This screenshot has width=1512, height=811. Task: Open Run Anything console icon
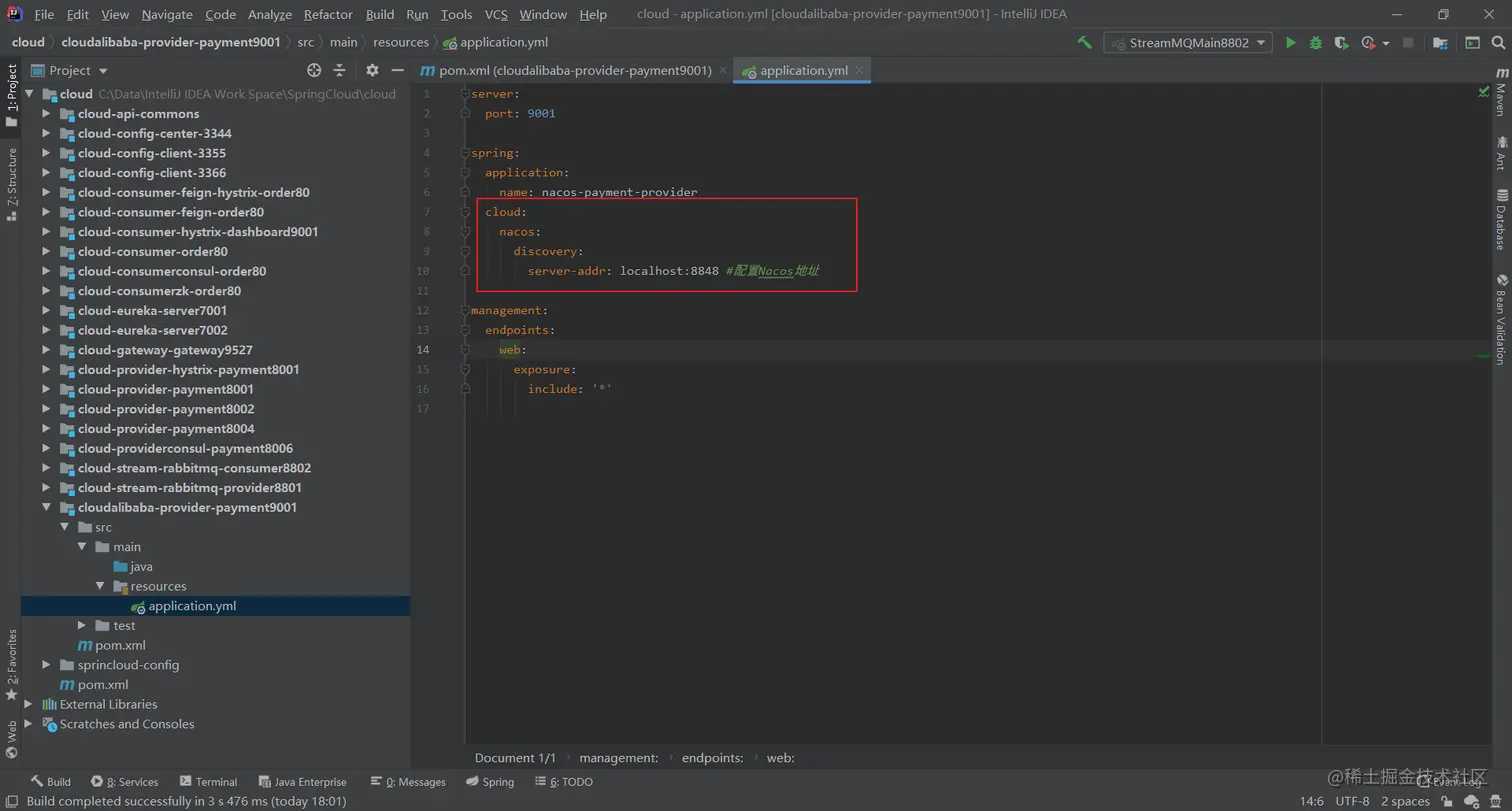pos(1472,43)
